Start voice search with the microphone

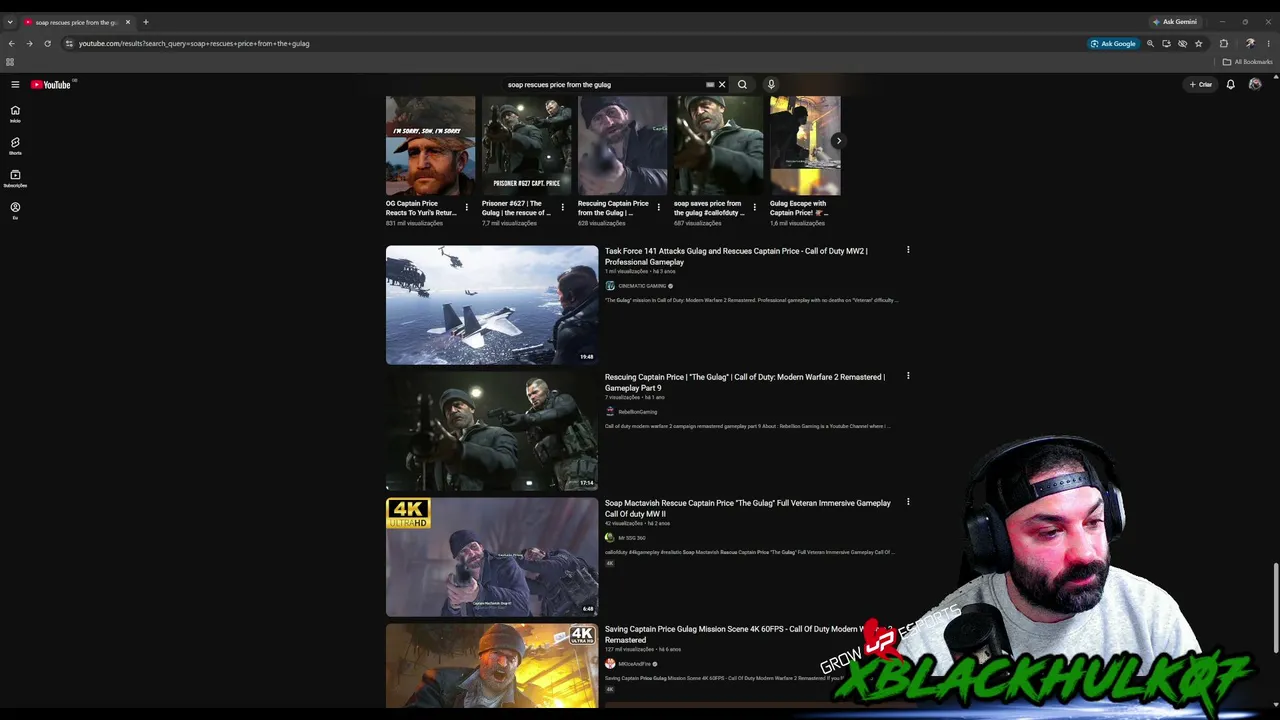pyautogui.click(x=771, y=85)
